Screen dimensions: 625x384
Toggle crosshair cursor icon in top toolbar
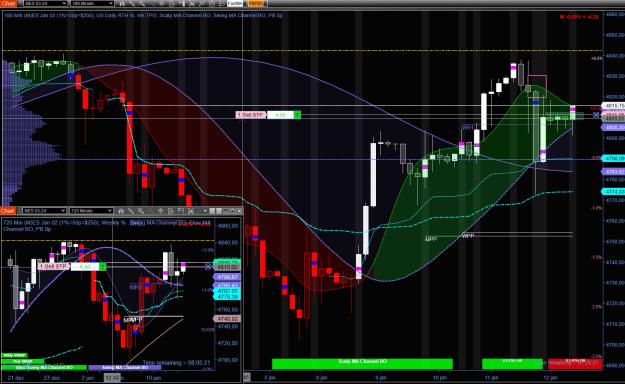pos(162,4)
